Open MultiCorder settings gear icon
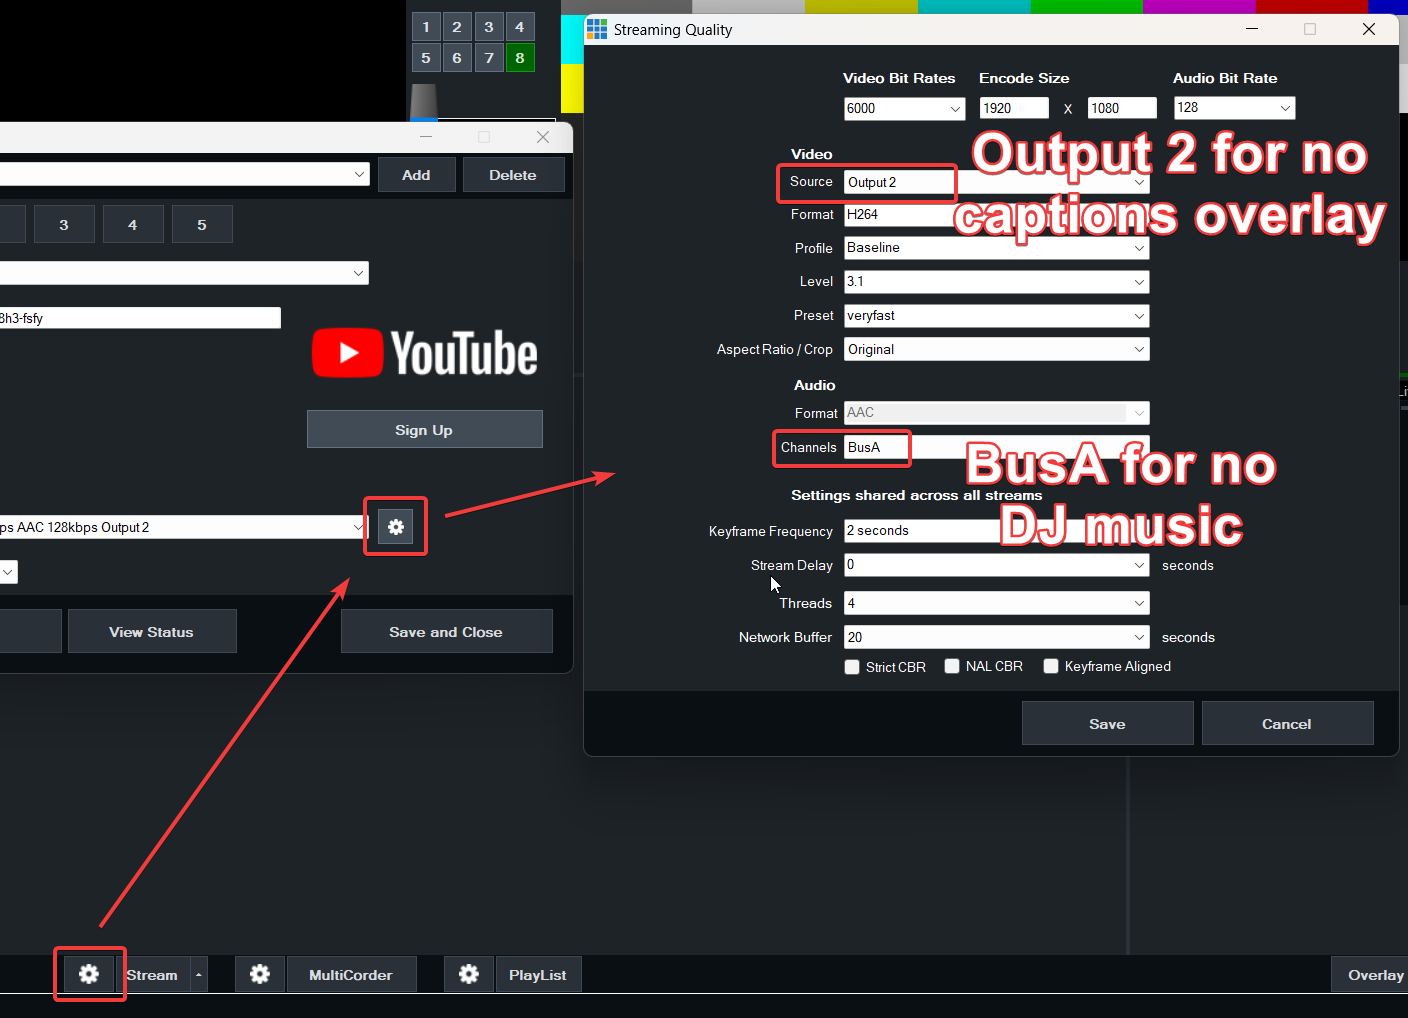Screen dimensions: 1408x1018 [x=260, y=974]
